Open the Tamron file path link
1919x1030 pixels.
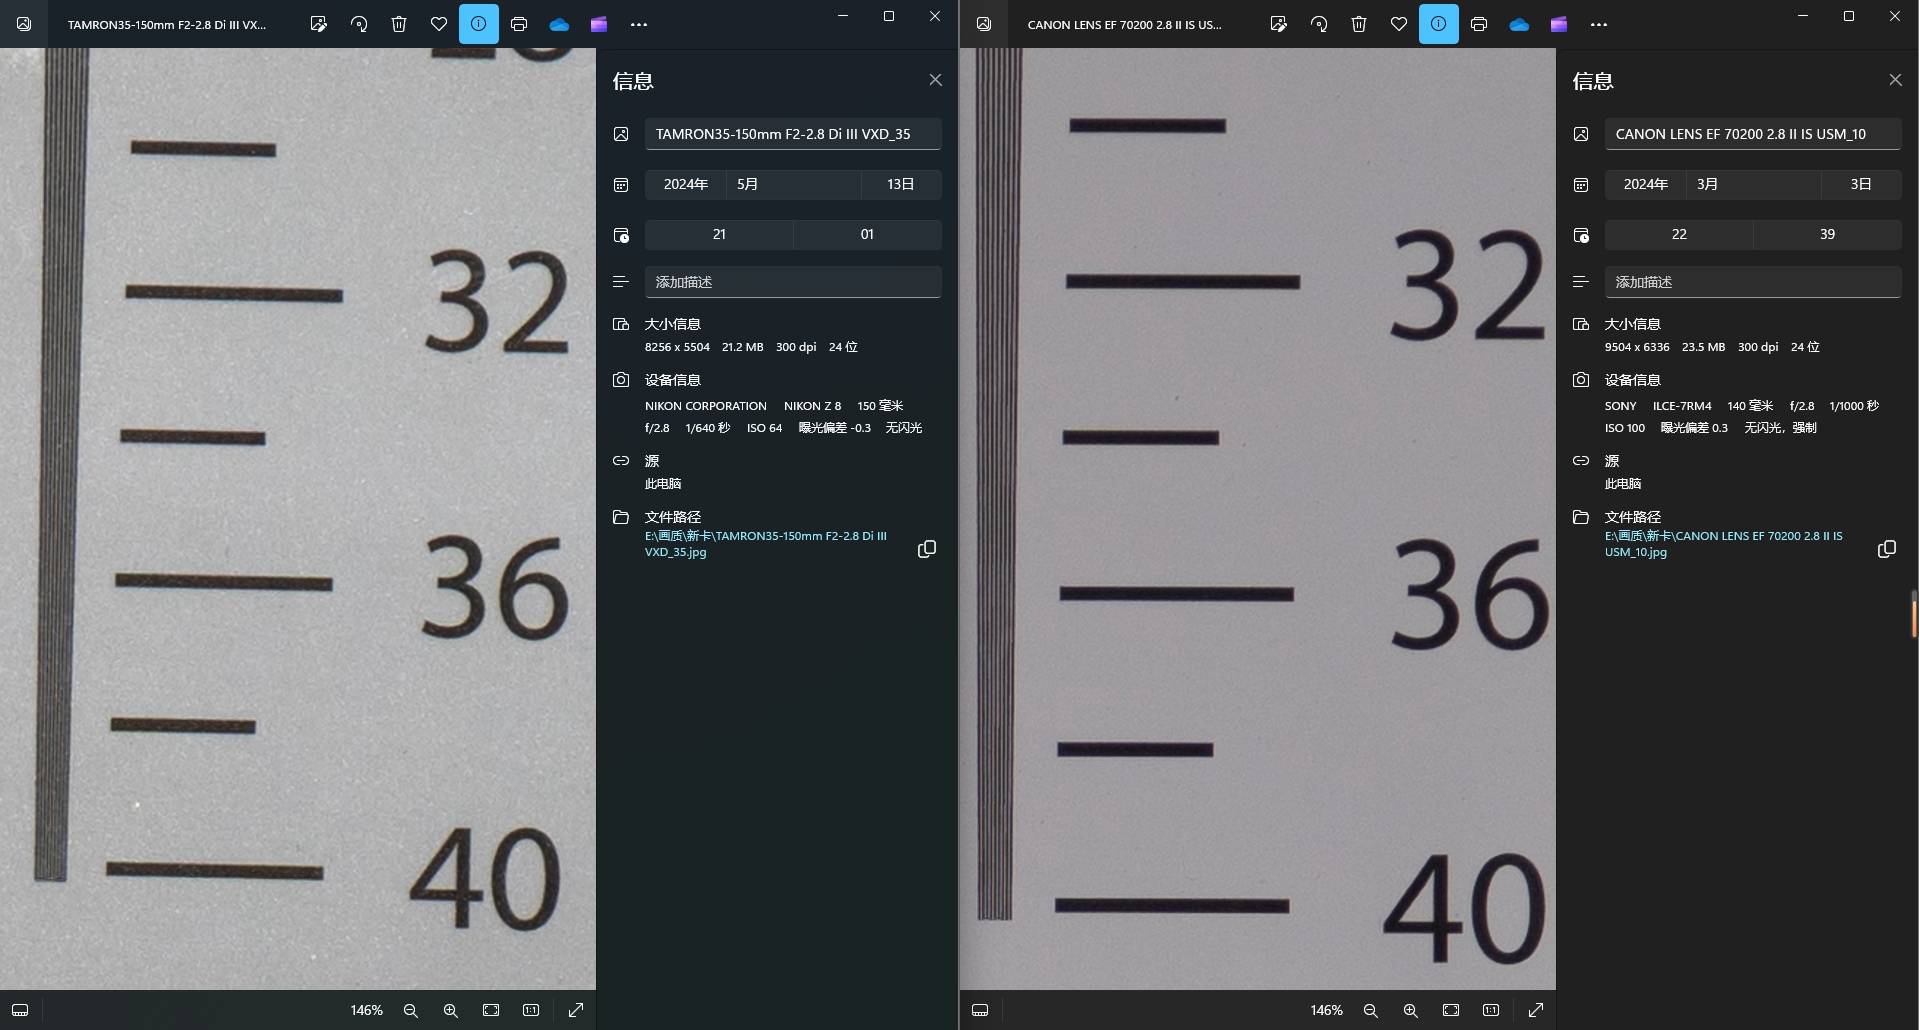765,543
